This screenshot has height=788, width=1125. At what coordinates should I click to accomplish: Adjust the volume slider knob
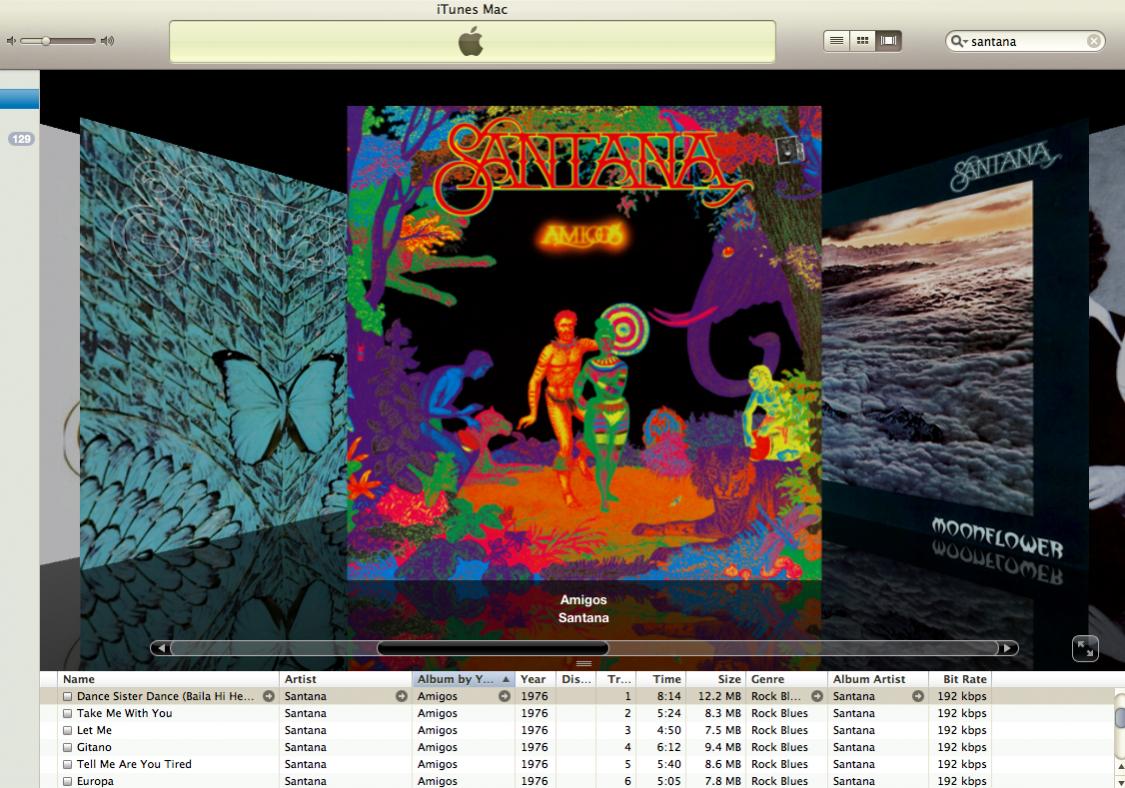pyautogui.click(x=46, y=41)
